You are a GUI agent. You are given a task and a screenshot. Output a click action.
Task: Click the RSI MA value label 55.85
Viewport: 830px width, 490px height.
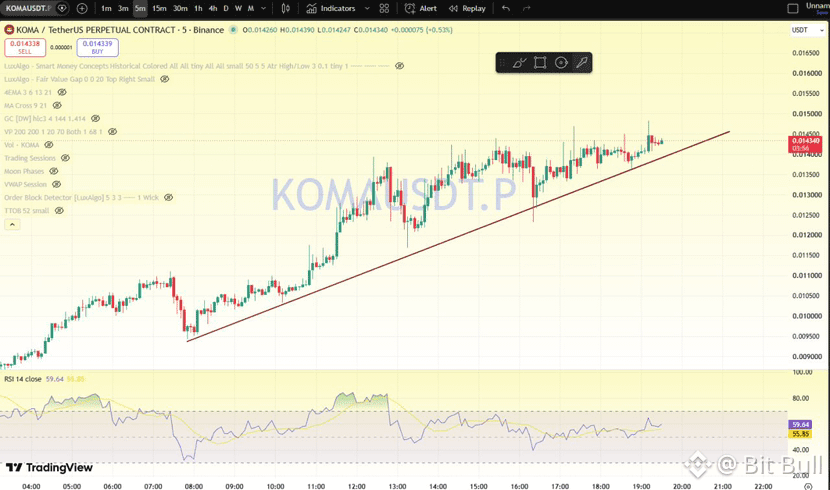coord(800,434)
